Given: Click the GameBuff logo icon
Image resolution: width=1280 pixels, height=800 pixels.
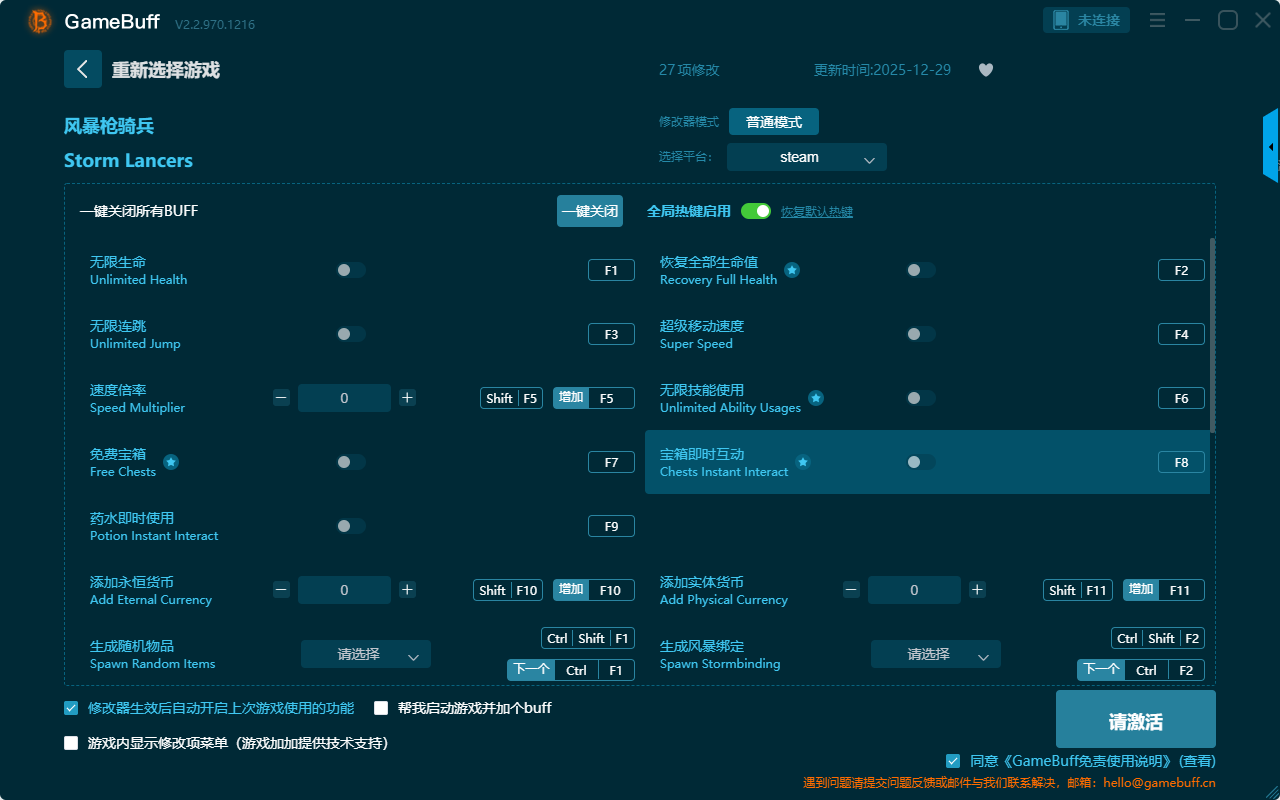Looking at the screenshot, I should click(40, 21).
